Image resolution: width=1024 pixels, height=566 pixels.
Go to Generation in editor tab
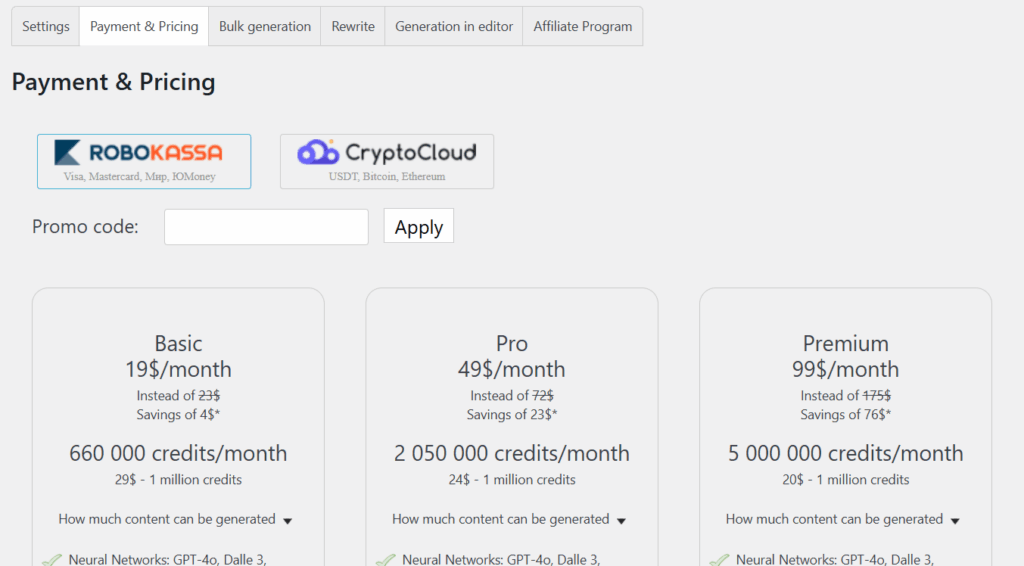pyautogui.click(x=454, y=27)
